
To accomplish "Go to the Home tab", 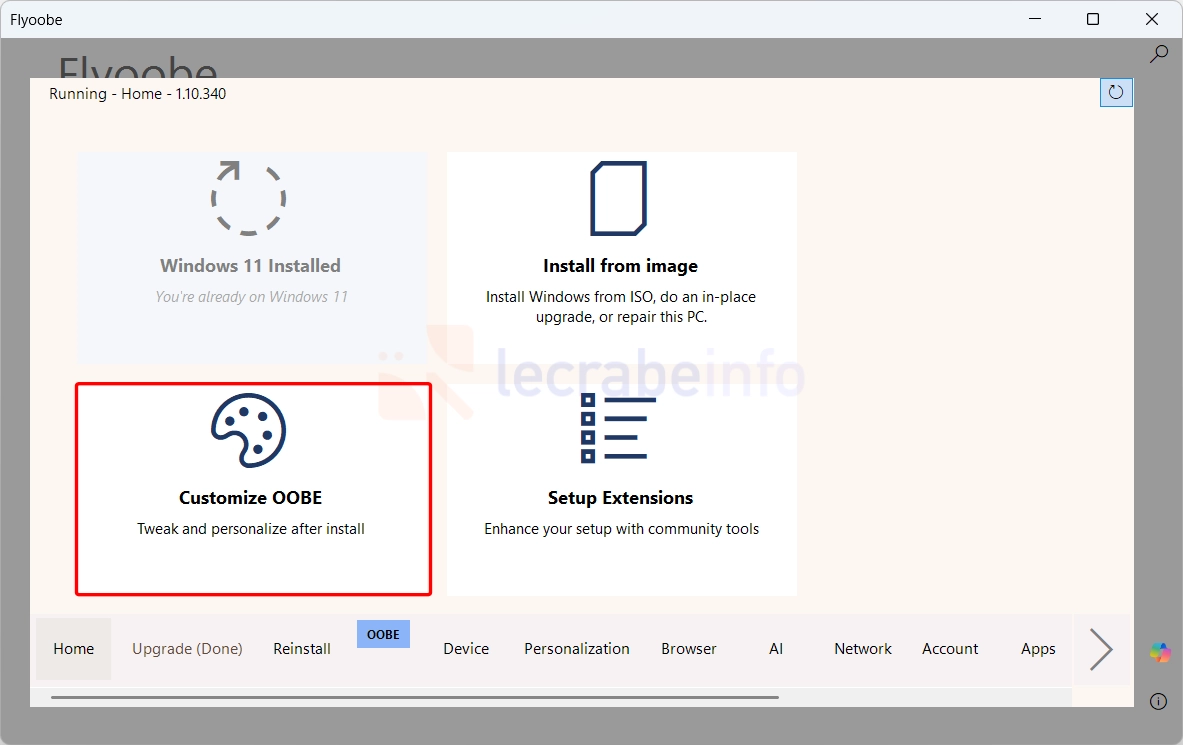I will [74, 648].
